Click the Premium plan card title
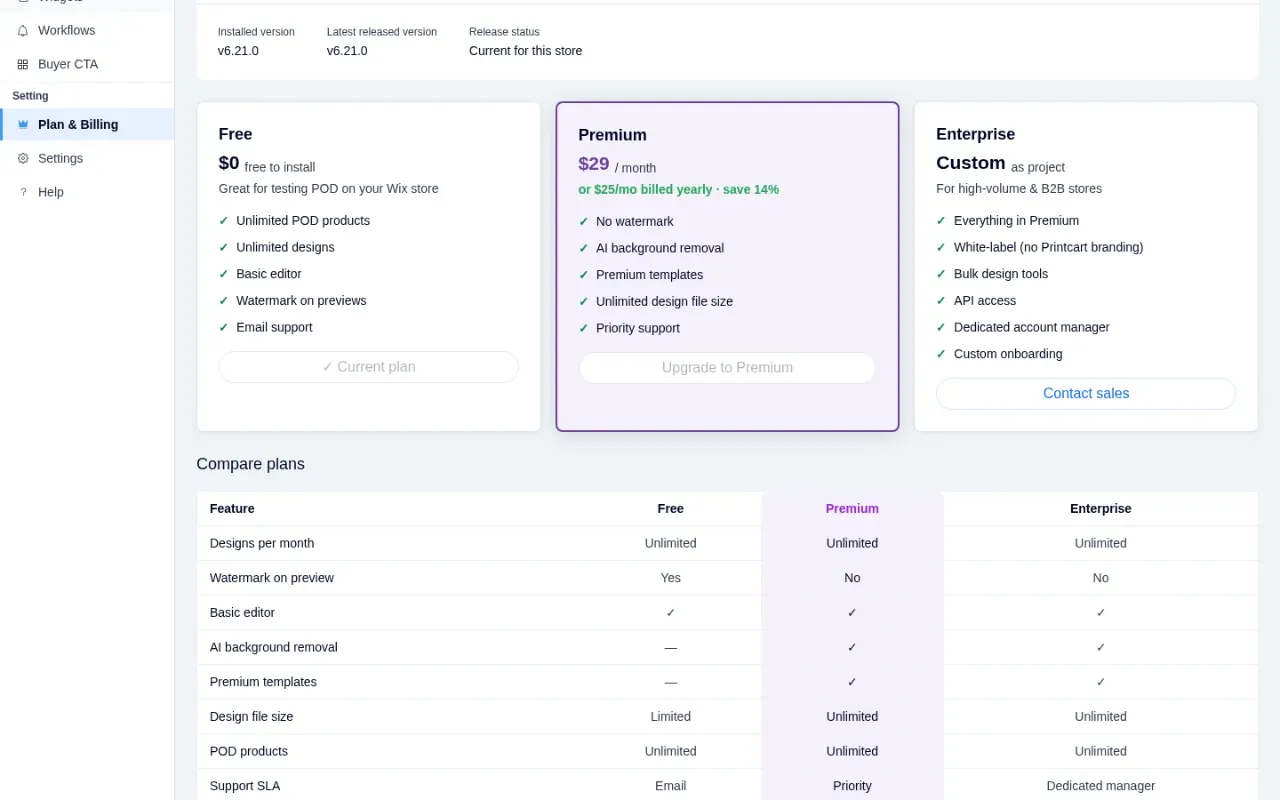Viewport: 1280px width, 800px height. (612, 135)
